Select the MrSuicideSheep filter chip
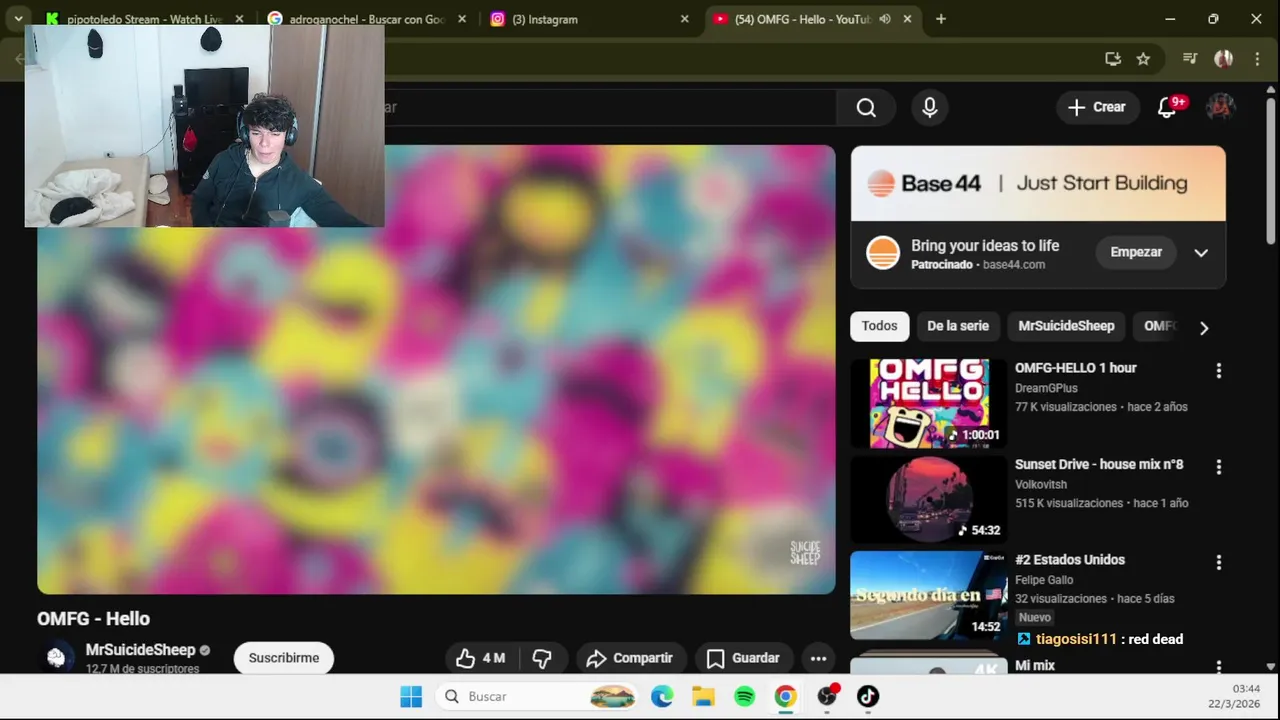The height and width of the screenshot is (720, 1280). (1066, 326)
